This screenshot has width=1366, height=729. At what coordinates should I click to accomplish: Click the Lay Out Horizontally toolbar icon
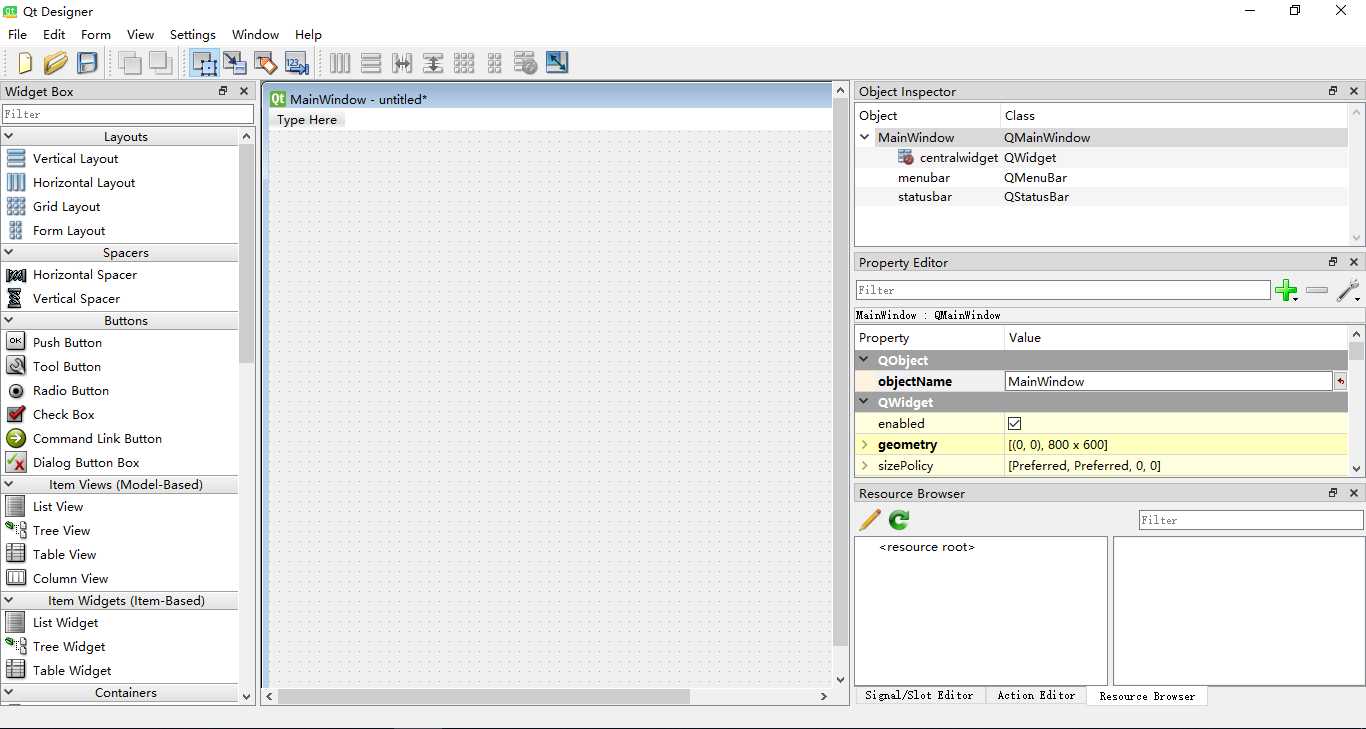coord(340,63)
